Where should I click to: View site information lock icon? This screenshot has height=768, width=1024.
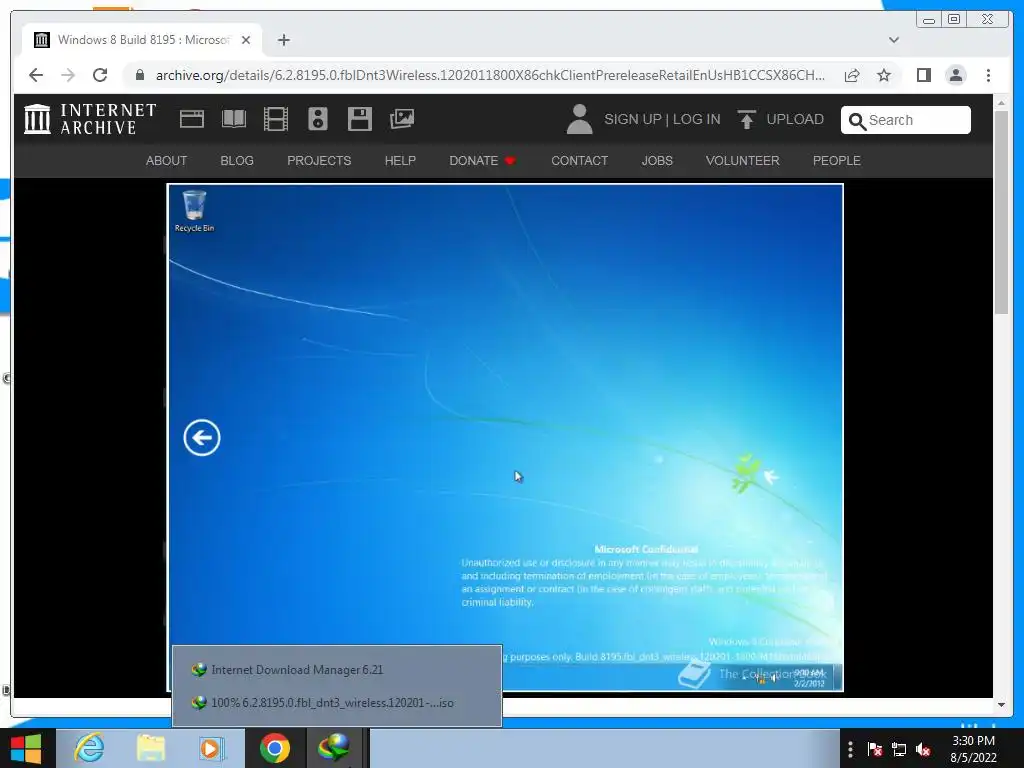click(139, 75)
